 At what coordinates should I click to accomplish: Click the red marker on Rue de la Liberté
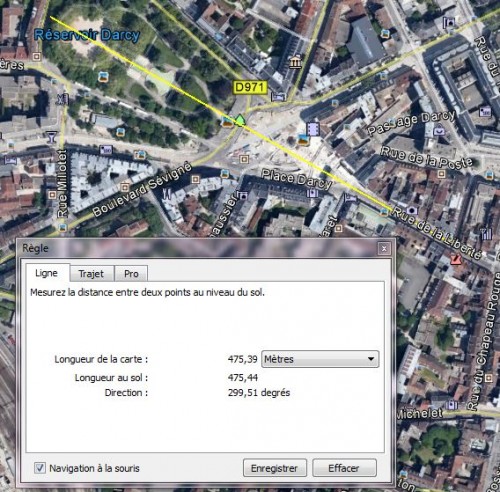click(x=456, y=259)
